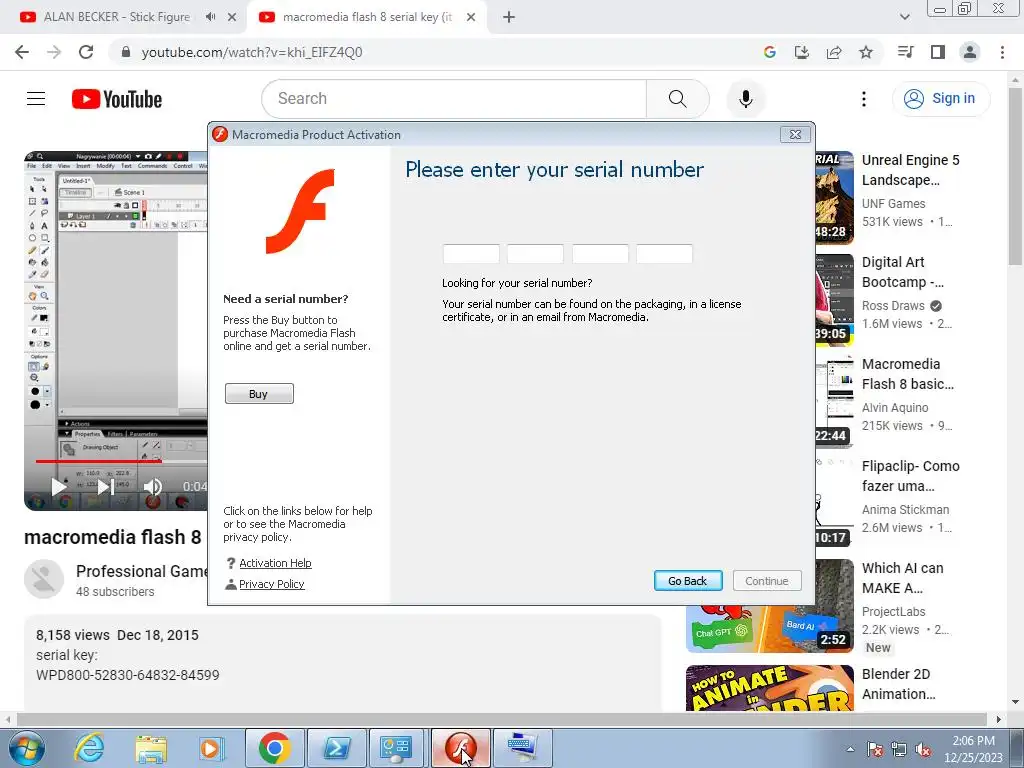This screenshot has width=1024, height=768.
Task: Open the Blender 2D Animation thumbnail
Action: 770,688
